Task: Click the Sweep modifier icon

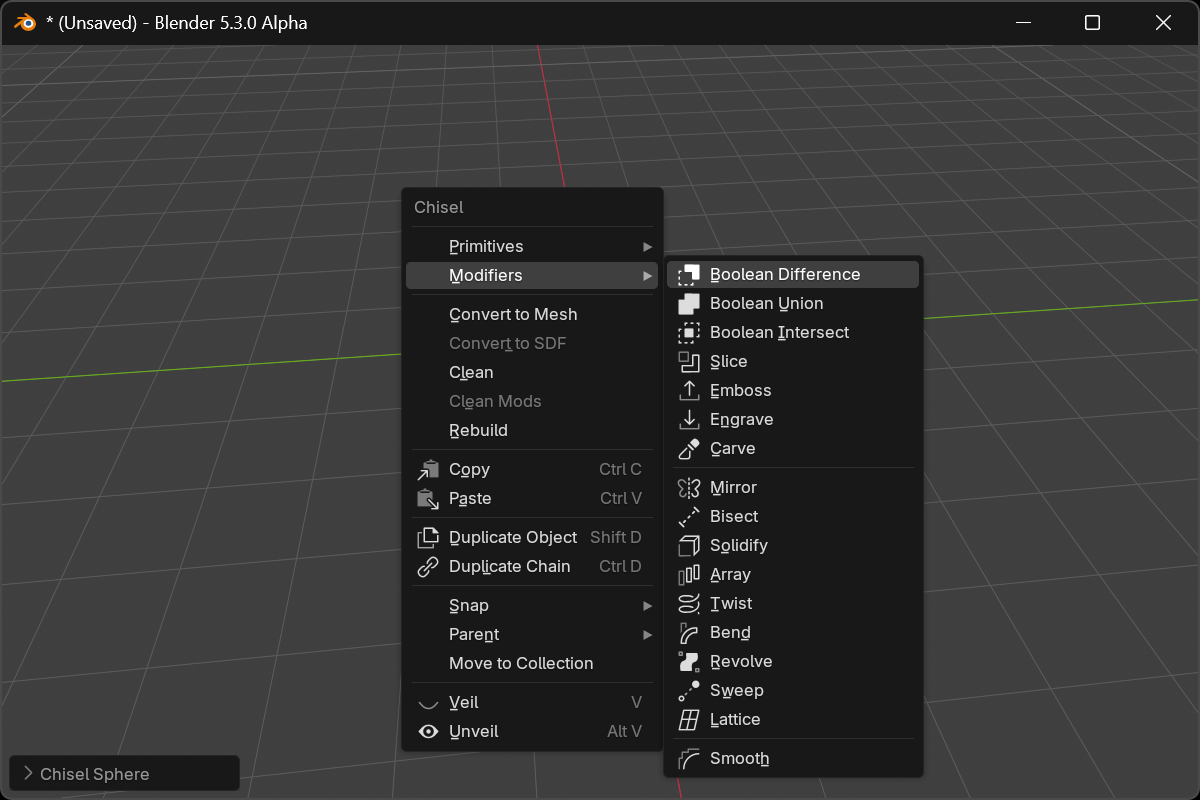Action: (x=689, y=691)
